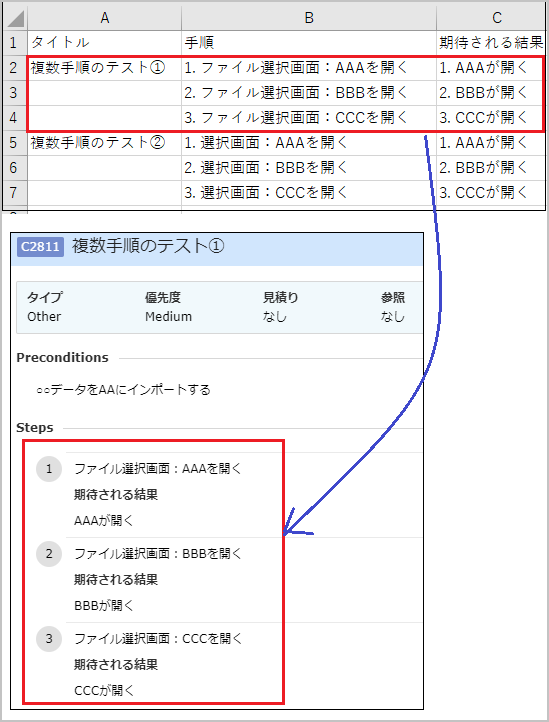Click the 見積り field label

pyautogui.click(x=280, y=297)
